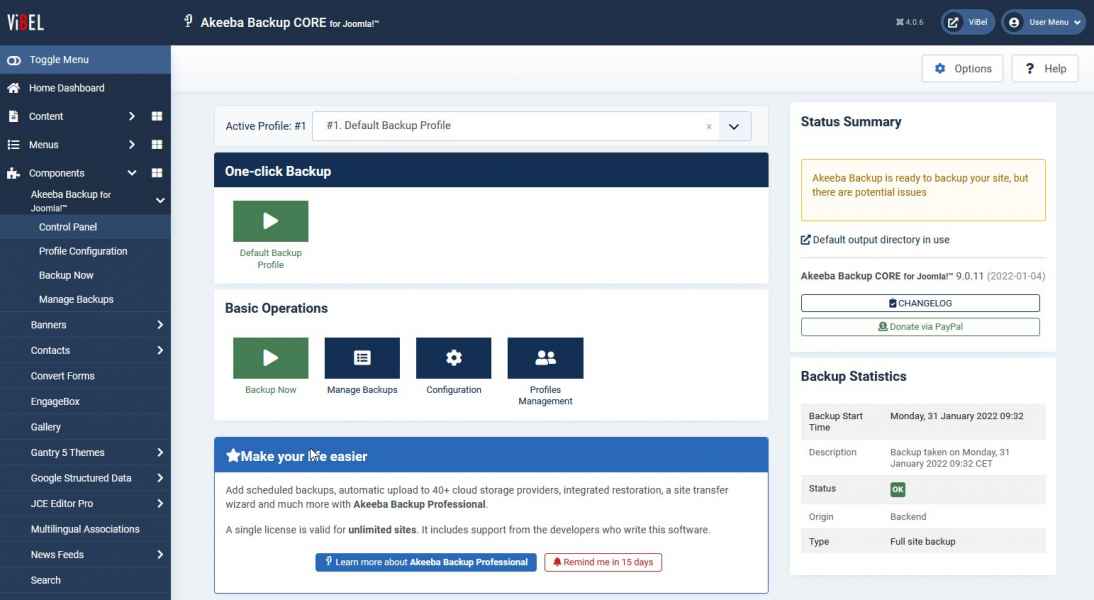Image resolution: width=1094 pixels, height=600 pixels.
Task: Open the CHANGELOG button
Action: point(920,303)
